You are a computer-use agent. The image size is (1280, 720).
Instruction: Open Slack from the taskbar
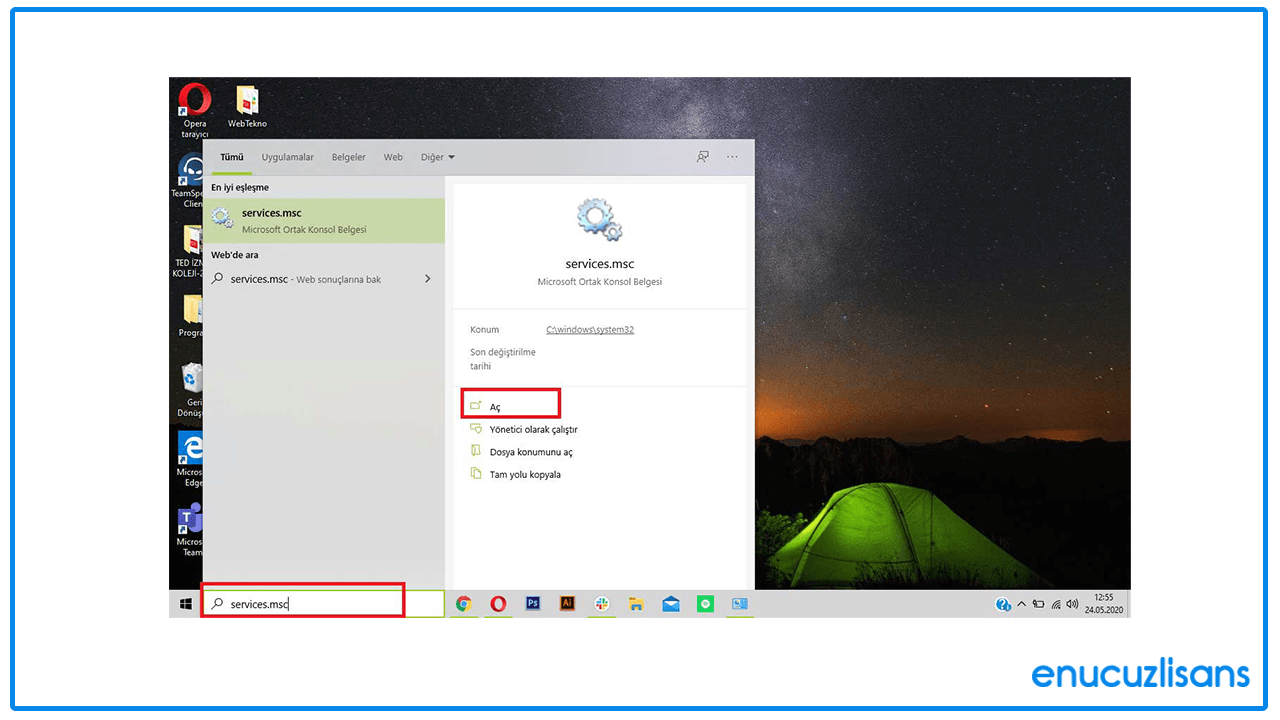[x=602, y=604]
